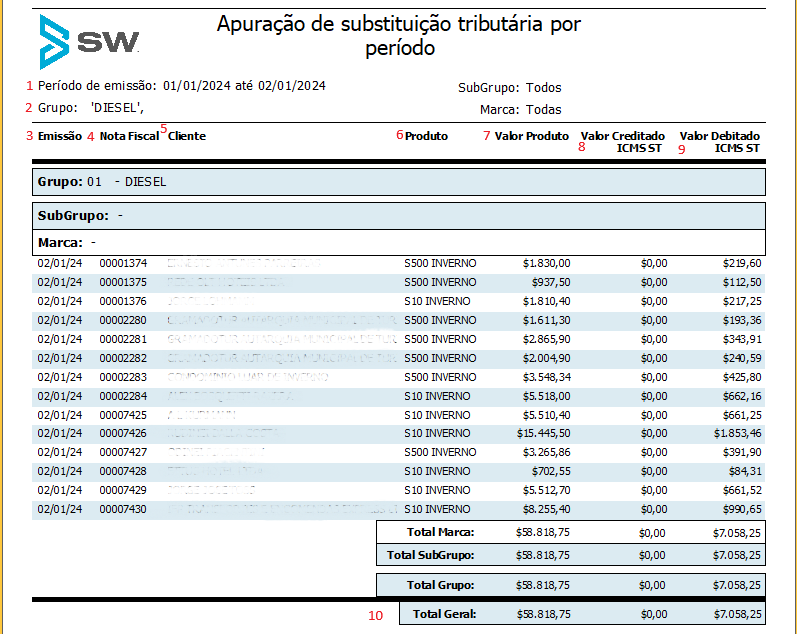Click the Grupo 'DIESEL' filter text

tap(90, 108)
